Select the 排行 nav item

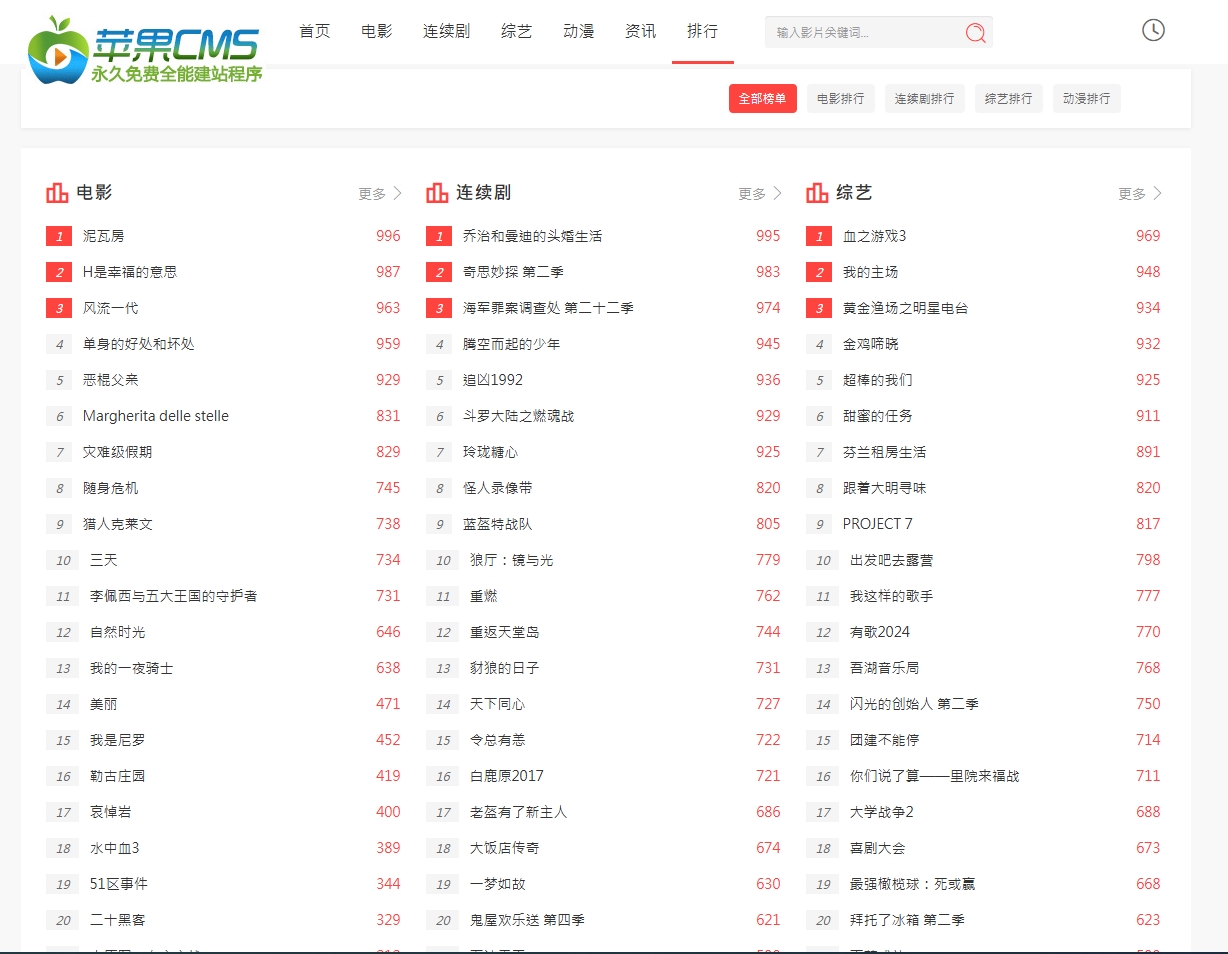[x=702, y=31]
